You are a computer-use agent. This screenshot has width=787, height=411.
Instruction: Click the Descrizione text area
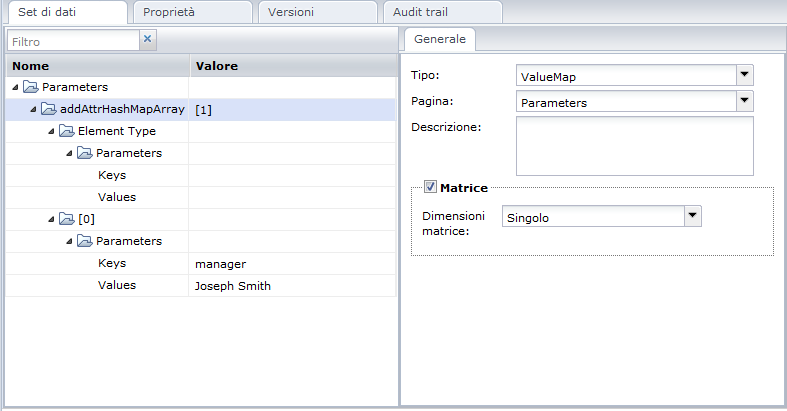634,146
